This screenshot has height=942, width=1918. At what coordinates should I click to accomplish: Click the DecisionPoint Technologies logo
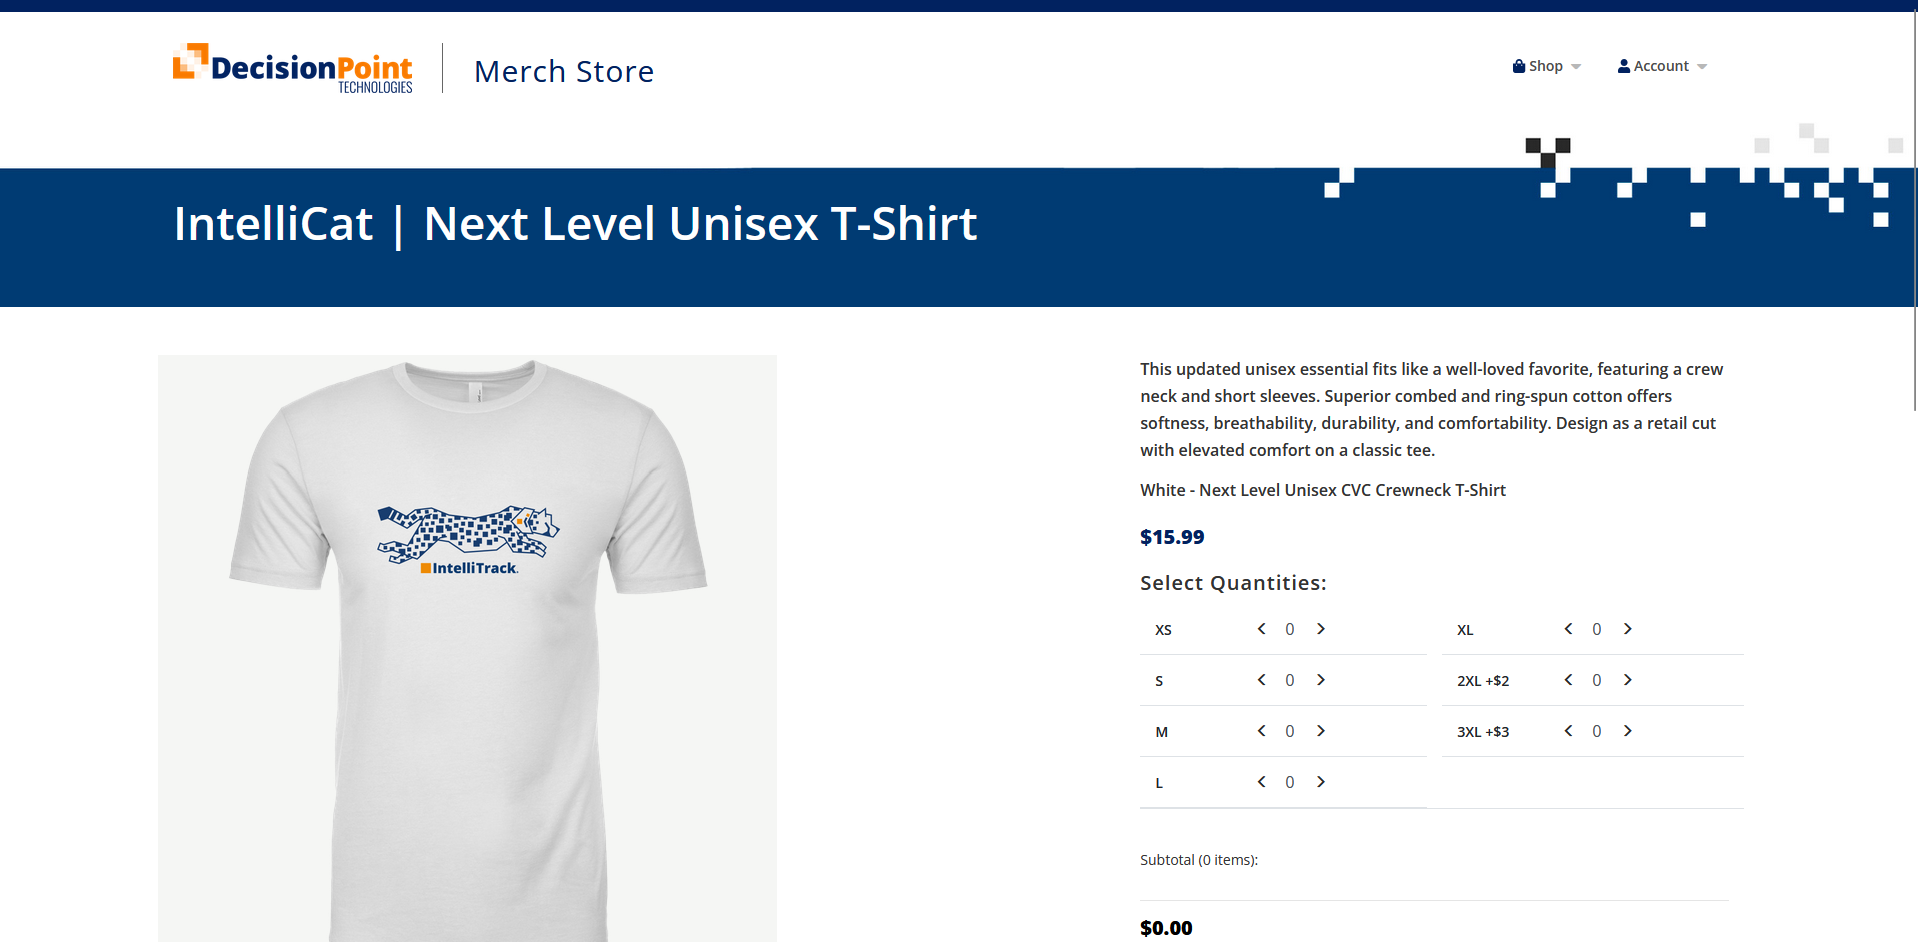point(292,69)
